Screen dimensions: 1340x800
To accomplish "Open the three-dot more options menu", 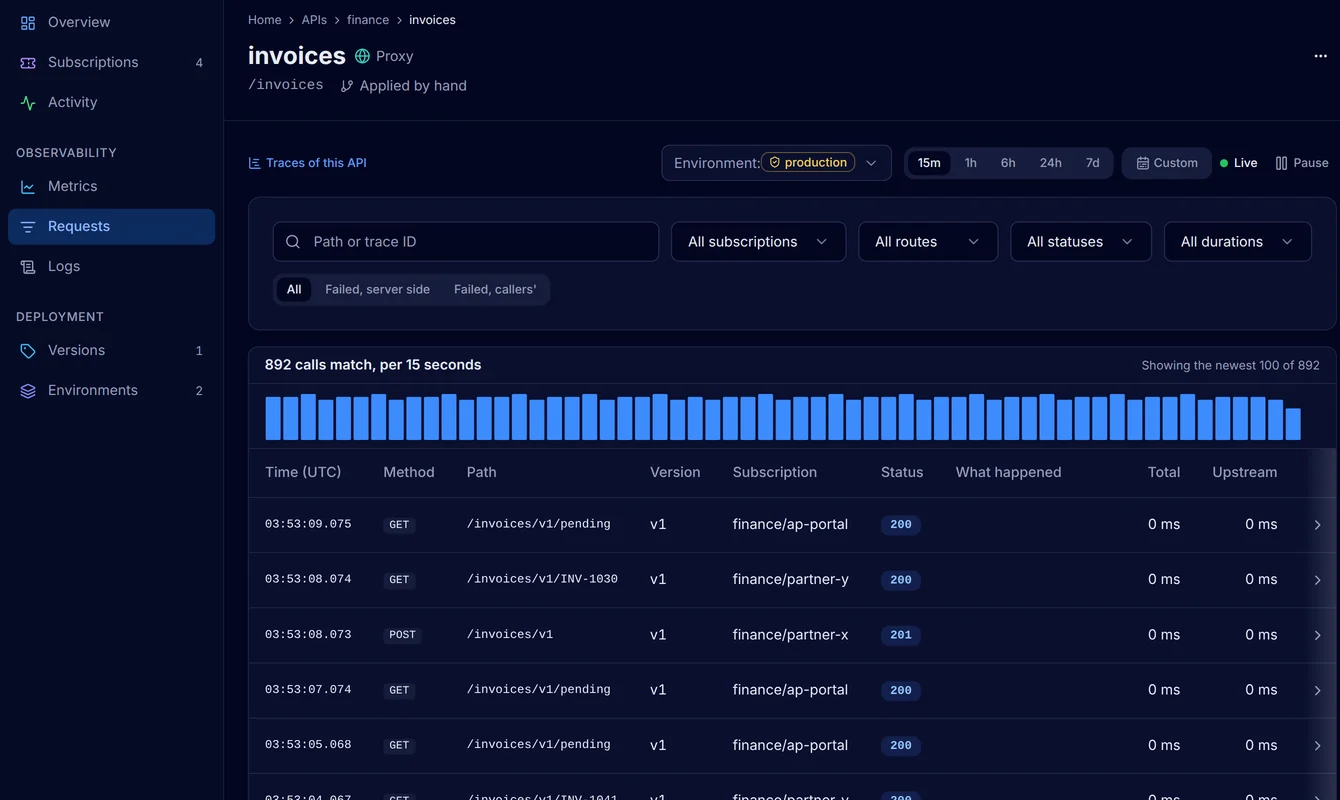I will [1320, 56].
